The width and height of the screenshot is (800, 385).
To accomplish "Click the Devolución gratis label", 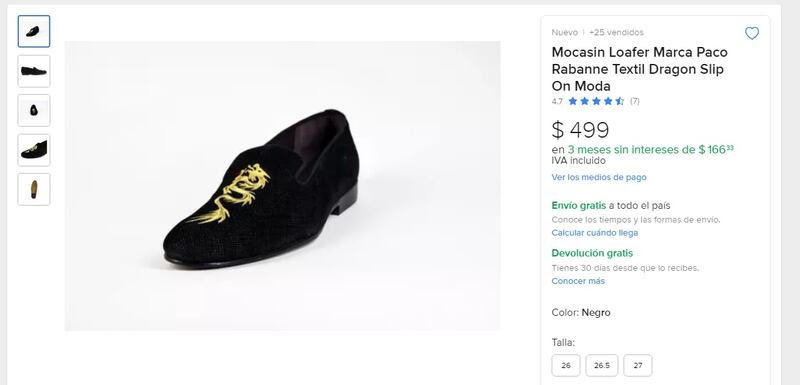I will (x=592, y=253).
